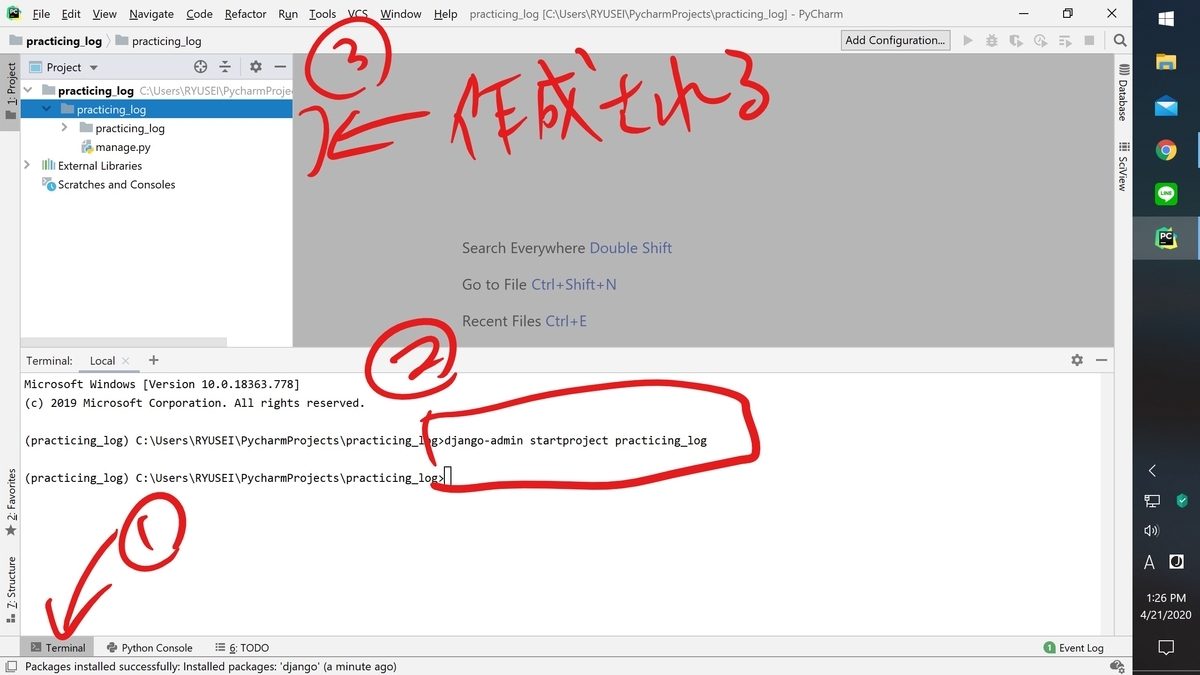This screenshot has width=1200, height=675.
Task: Click the network tray icon
Action: [1151, 500]
